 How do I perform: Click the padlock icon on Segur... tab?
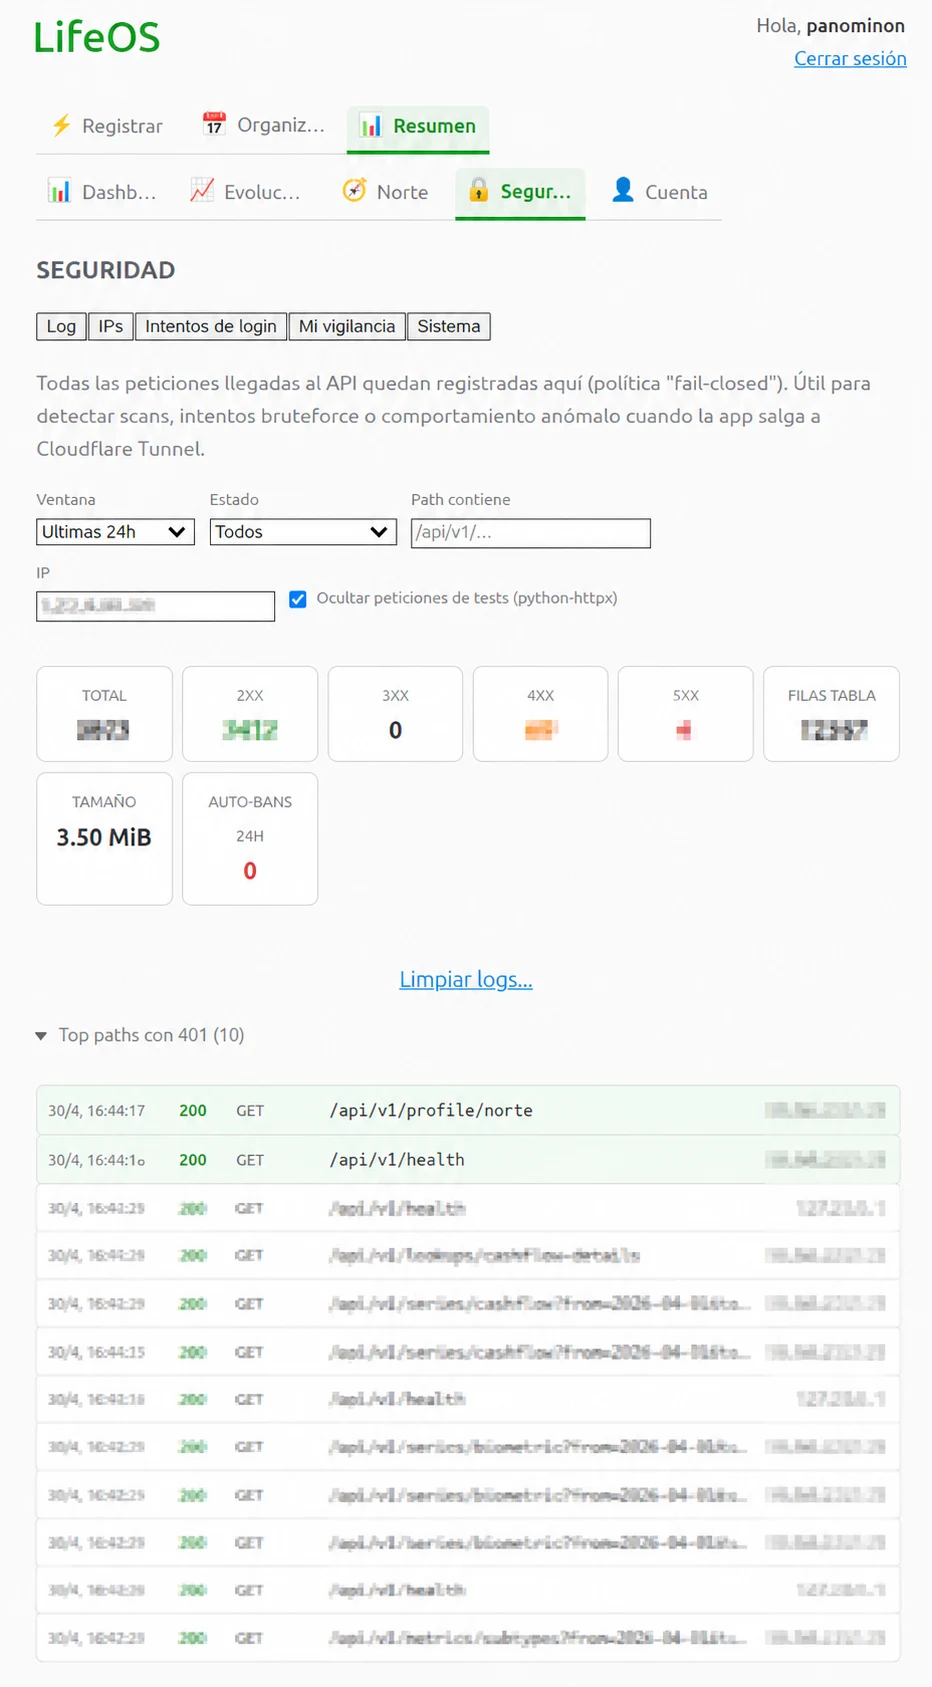[479, 190]
